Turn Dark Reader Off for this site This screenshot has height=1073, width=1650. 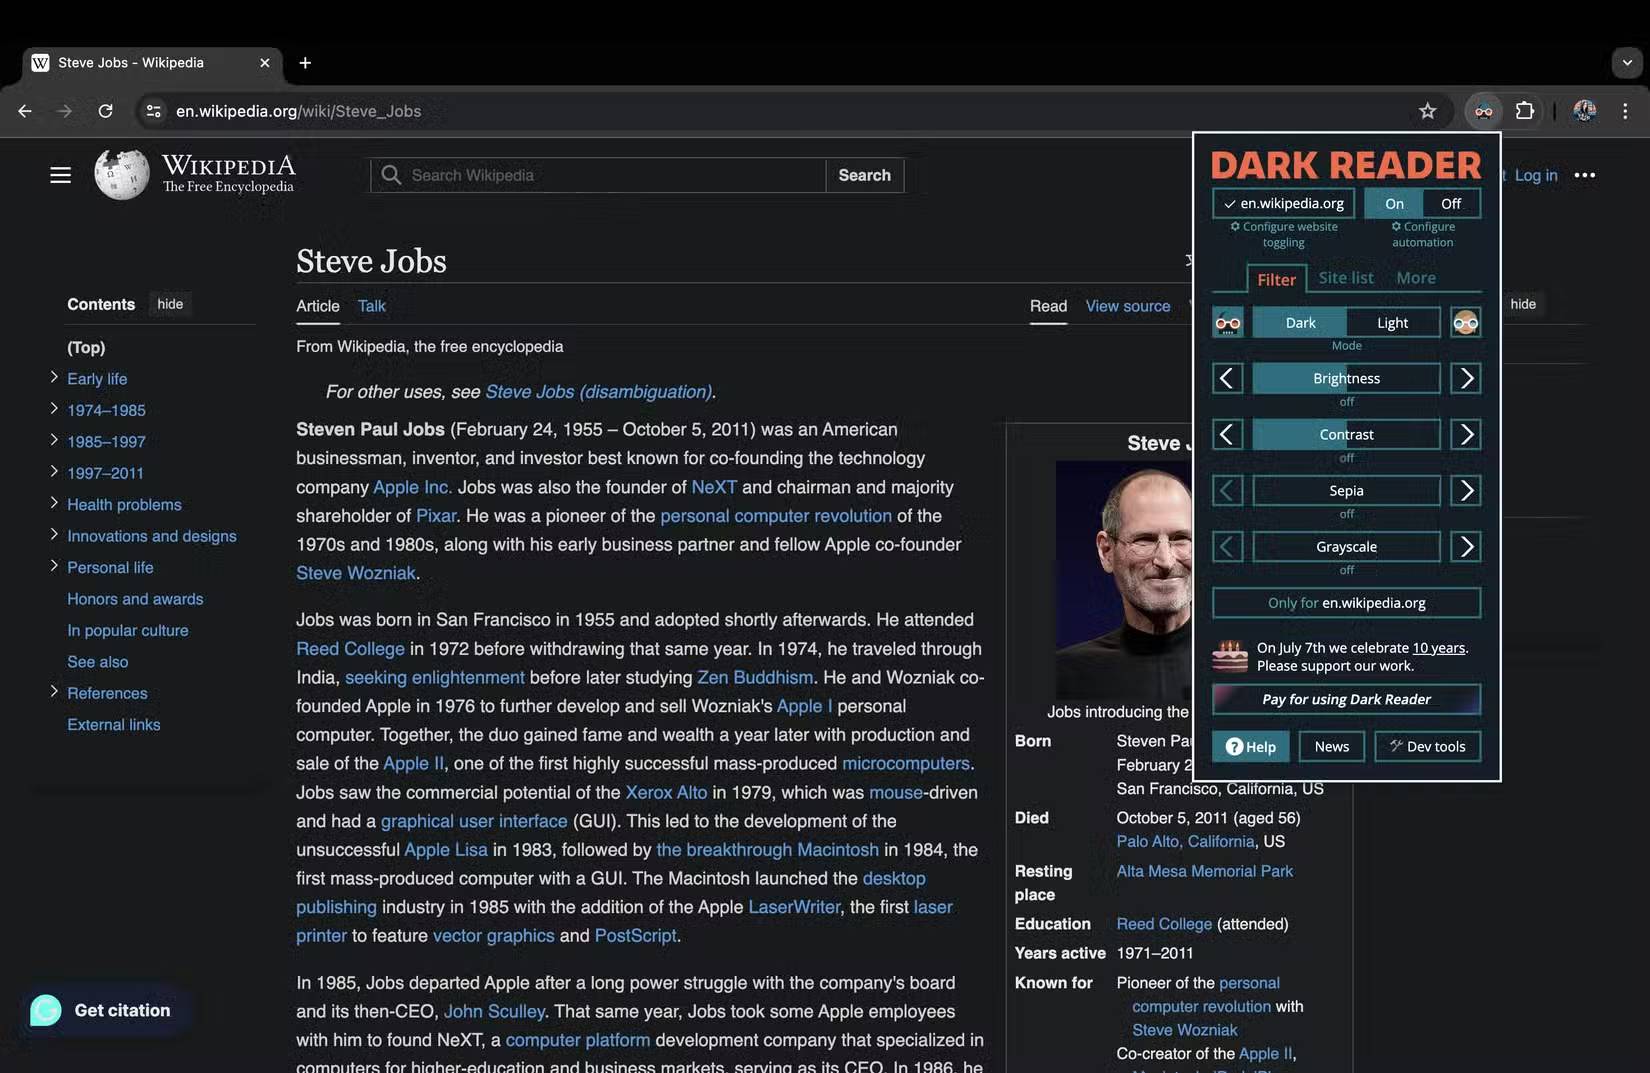pos(1450,203)
